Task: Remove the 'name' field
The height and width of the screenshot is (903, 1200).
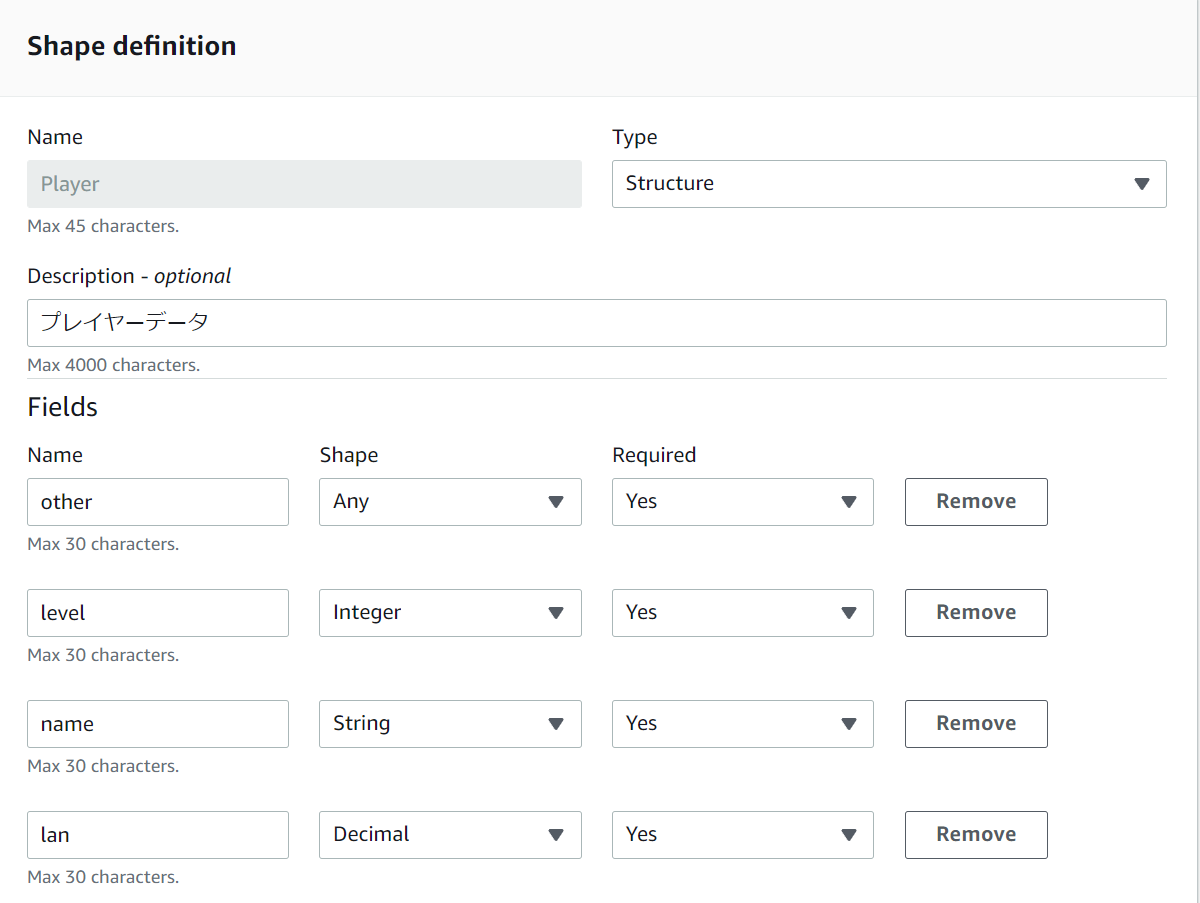Action: click(976, 724)
